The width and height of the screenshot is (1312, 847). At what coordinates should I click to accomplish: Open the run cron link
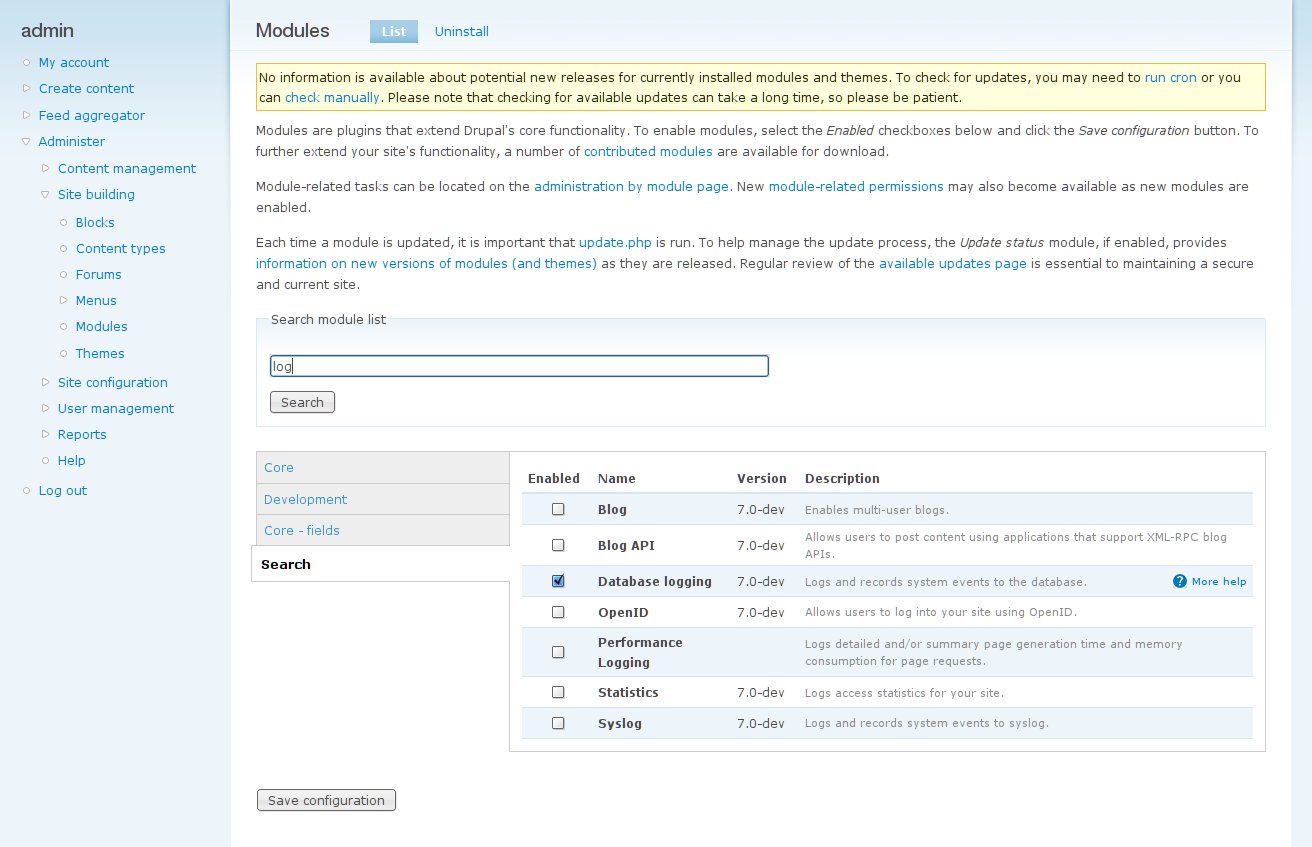1170,77
